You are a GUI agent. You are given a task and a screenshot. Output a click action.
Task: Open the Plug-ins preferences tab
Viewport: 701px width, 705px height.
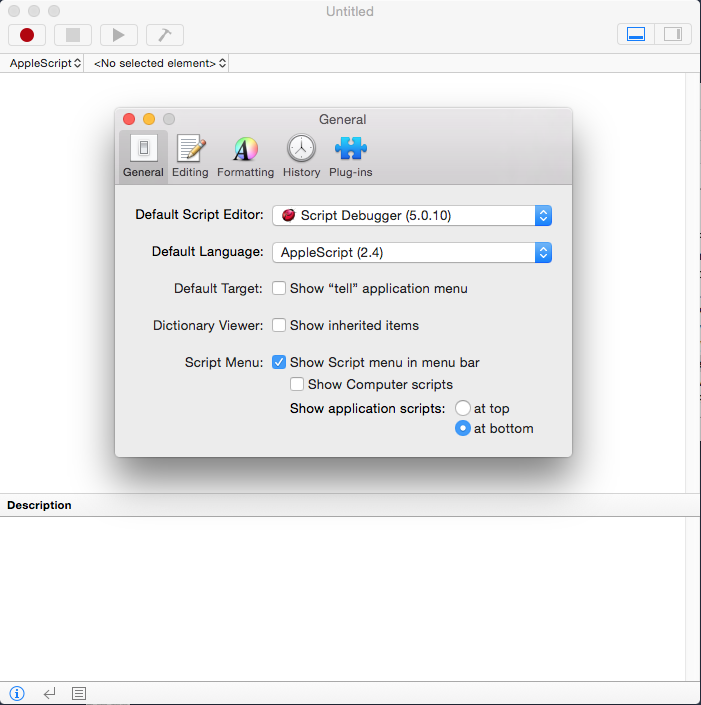point(351,156)
